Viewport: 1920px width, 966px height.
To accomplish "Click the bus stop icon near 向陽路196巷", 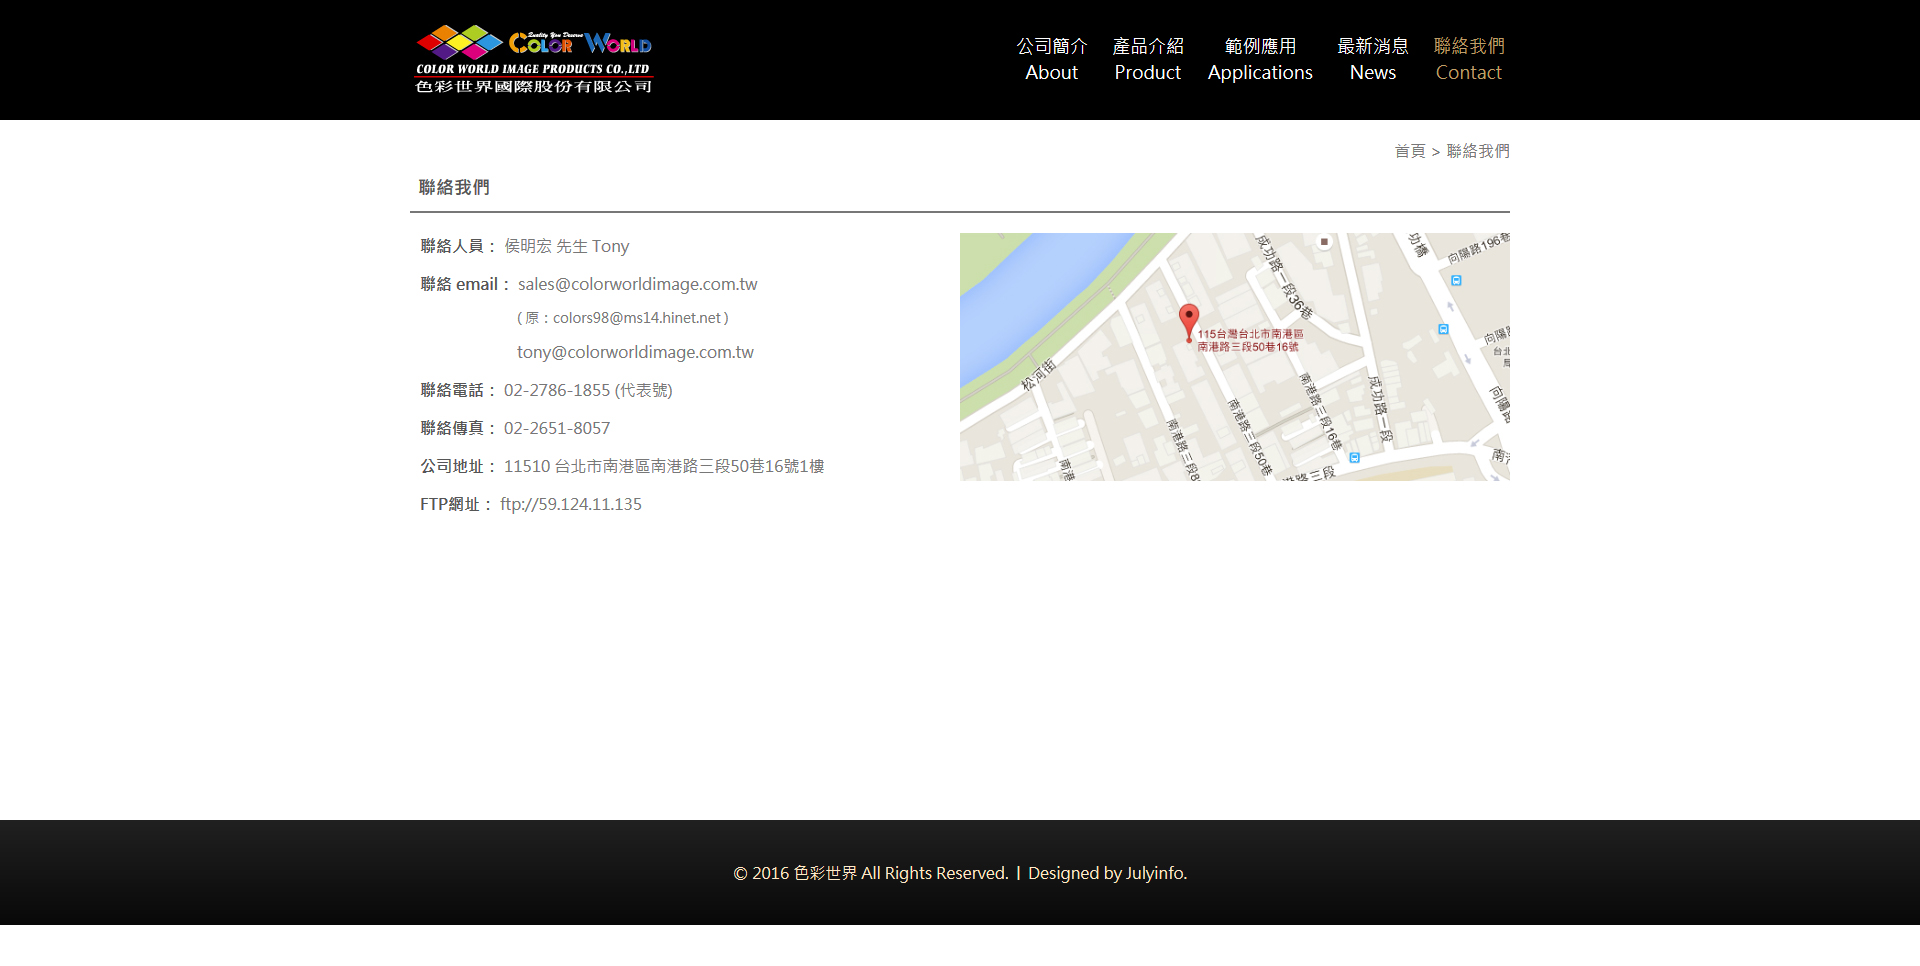I will pos(1456,282).
